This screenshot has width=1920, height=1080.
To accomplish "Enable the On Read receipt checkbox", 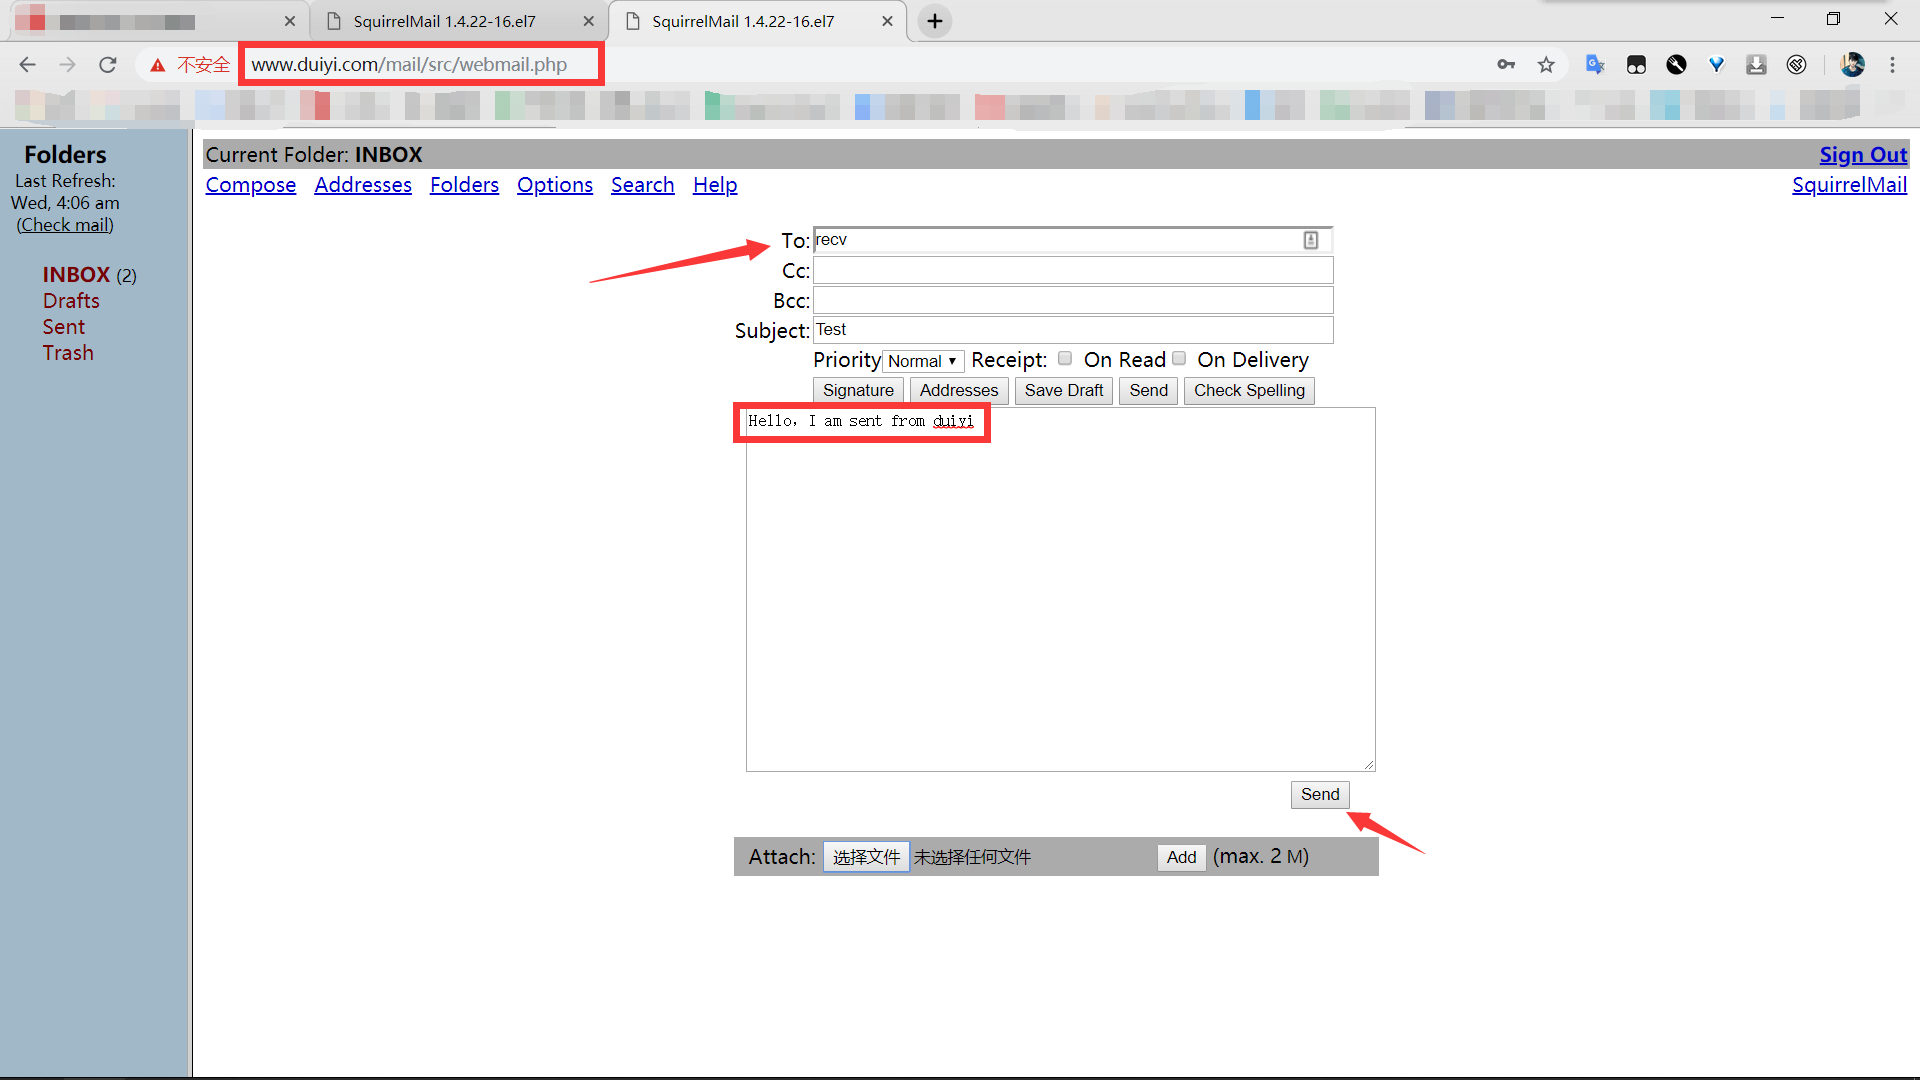I will point(1065,358).
